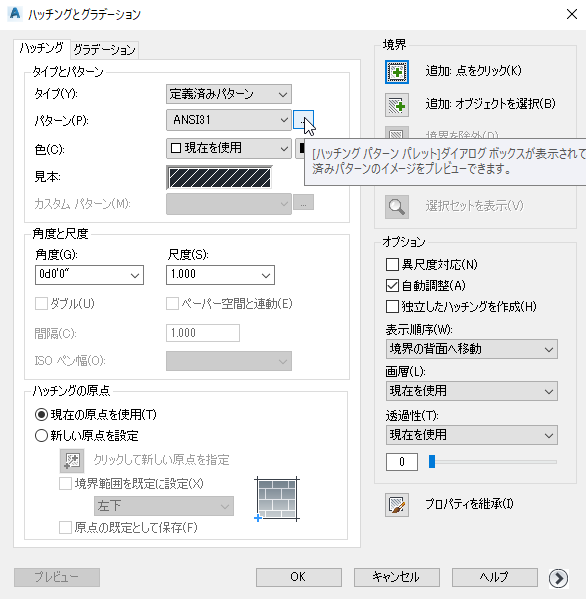Expand the 表示順序 dropdown
The image size is (586, 599).
tap(471, 349)
